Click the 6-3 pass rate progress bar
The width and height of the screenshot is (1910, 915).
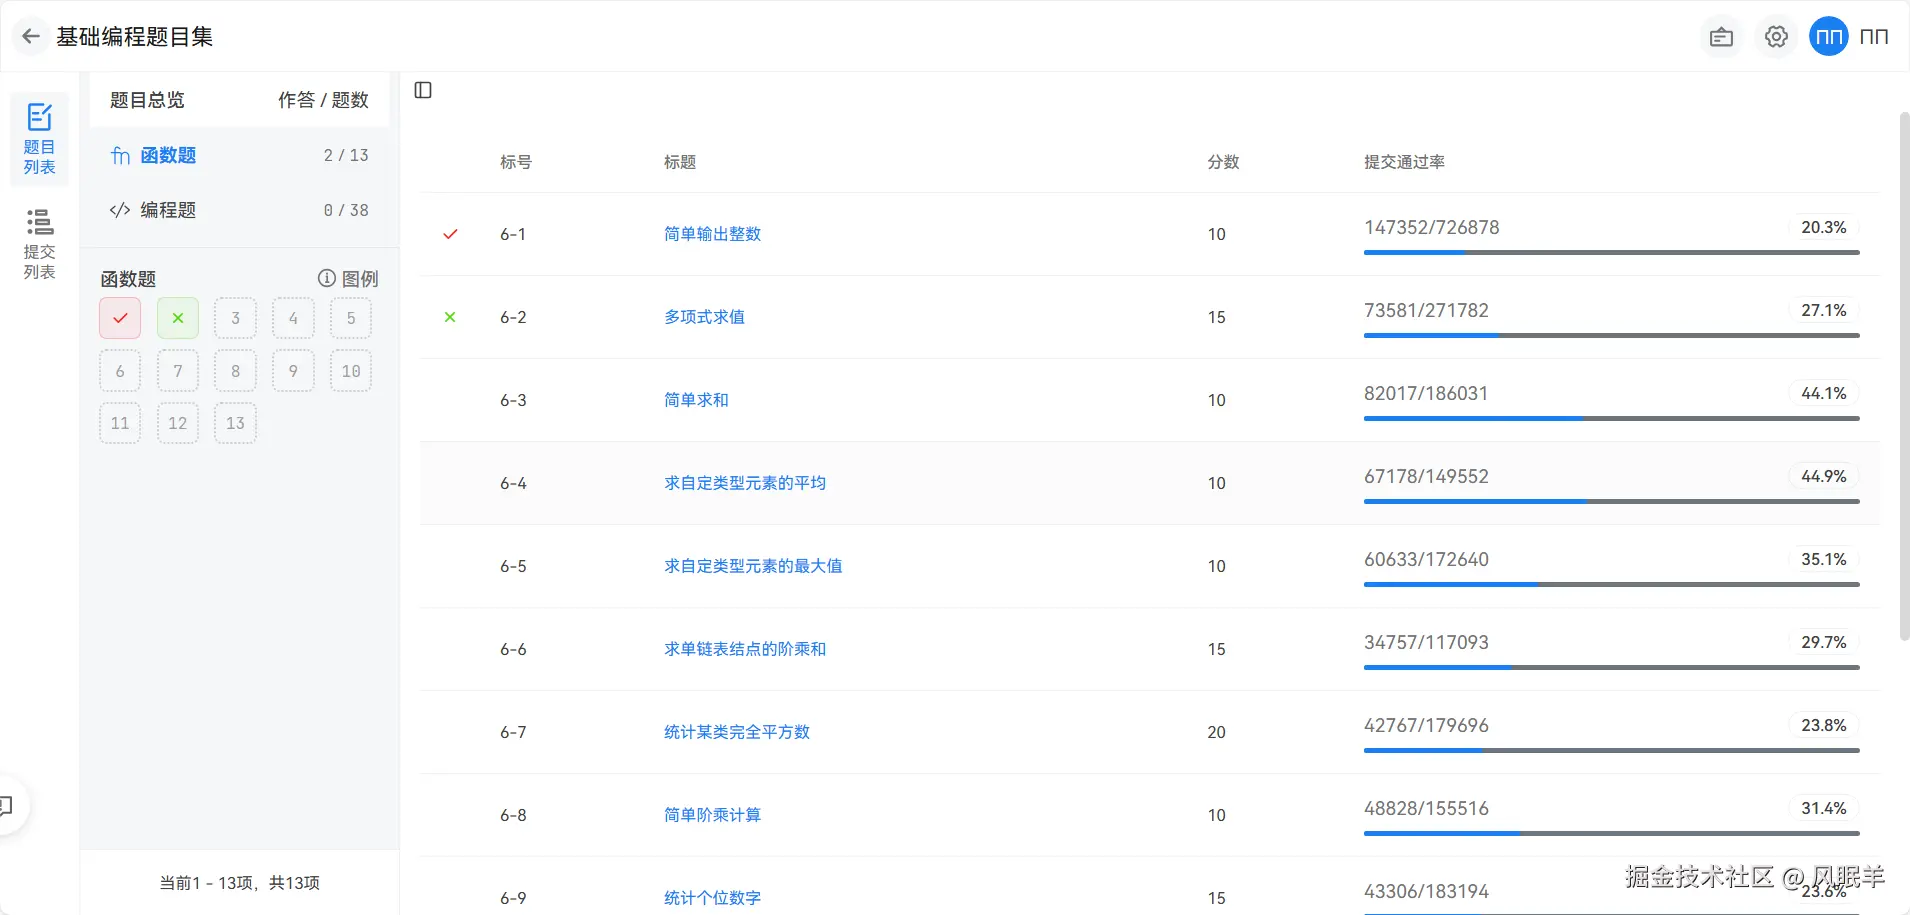pyautogui.click(x=1611, y=419)
